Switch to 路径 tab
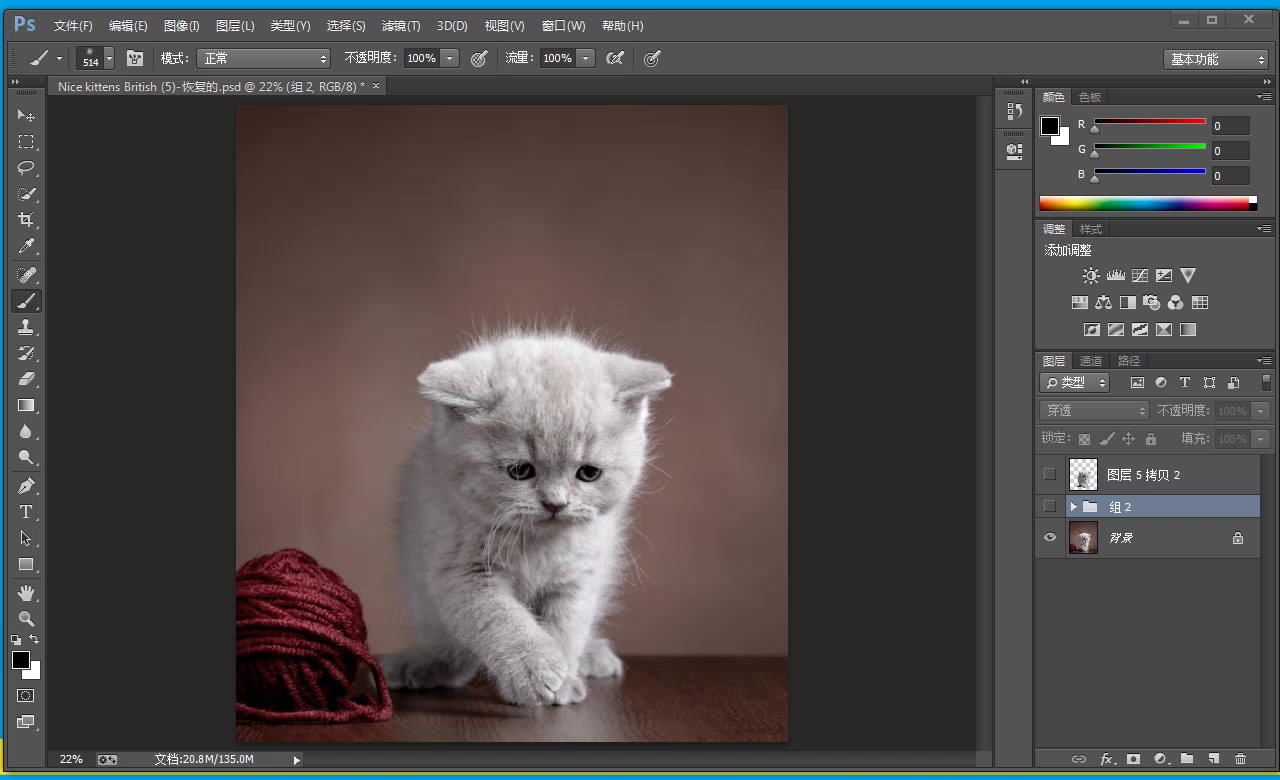 tap(1129, 361)
